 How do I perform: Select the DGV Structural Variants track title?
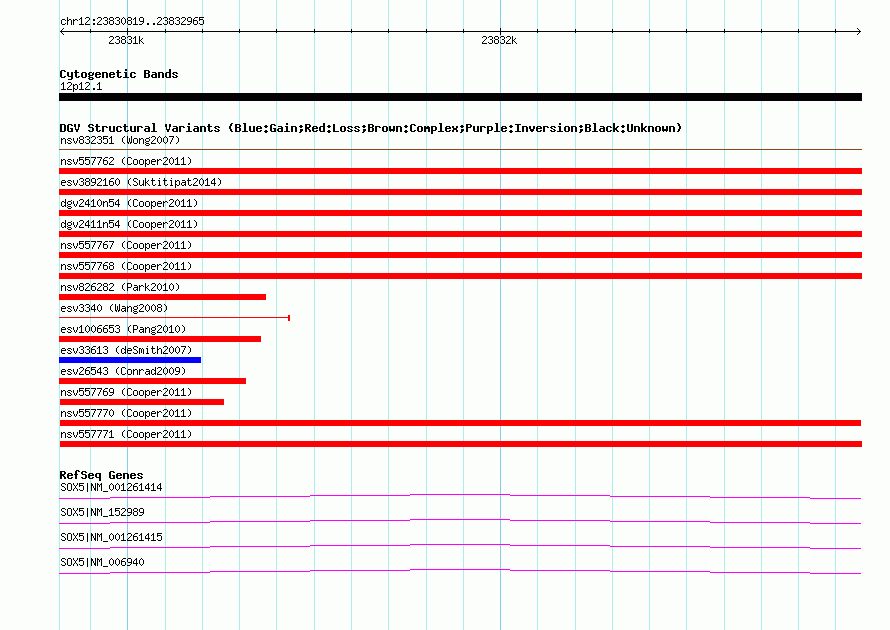(x=371, y=128)
